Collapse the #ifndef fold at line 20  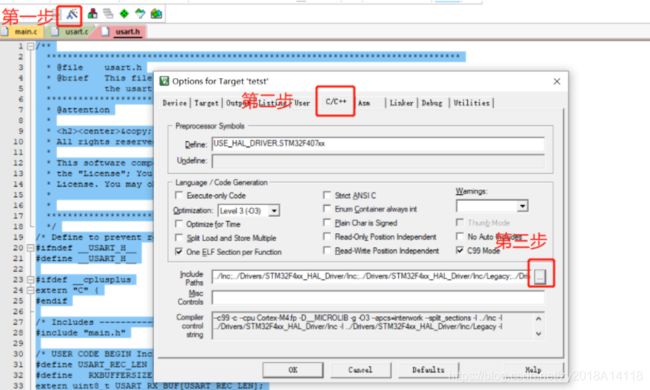[x=30, y=248]
